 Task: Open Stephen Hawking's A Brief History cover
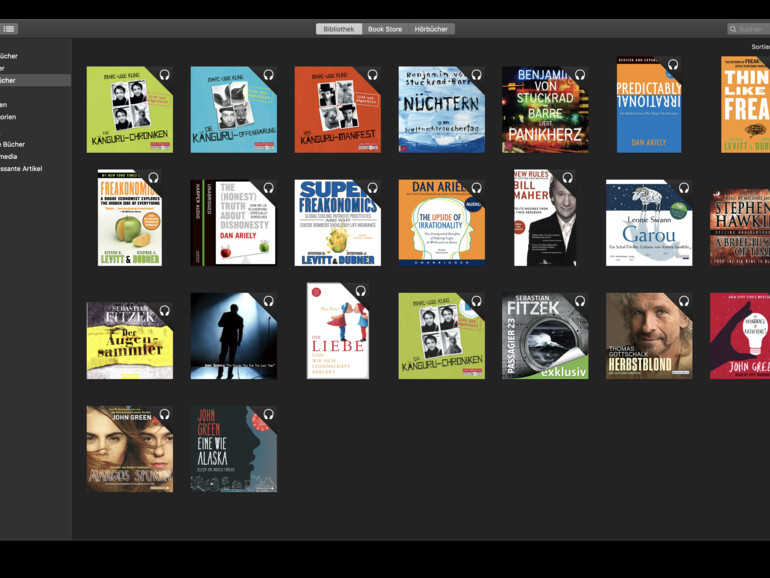[740, 227]
